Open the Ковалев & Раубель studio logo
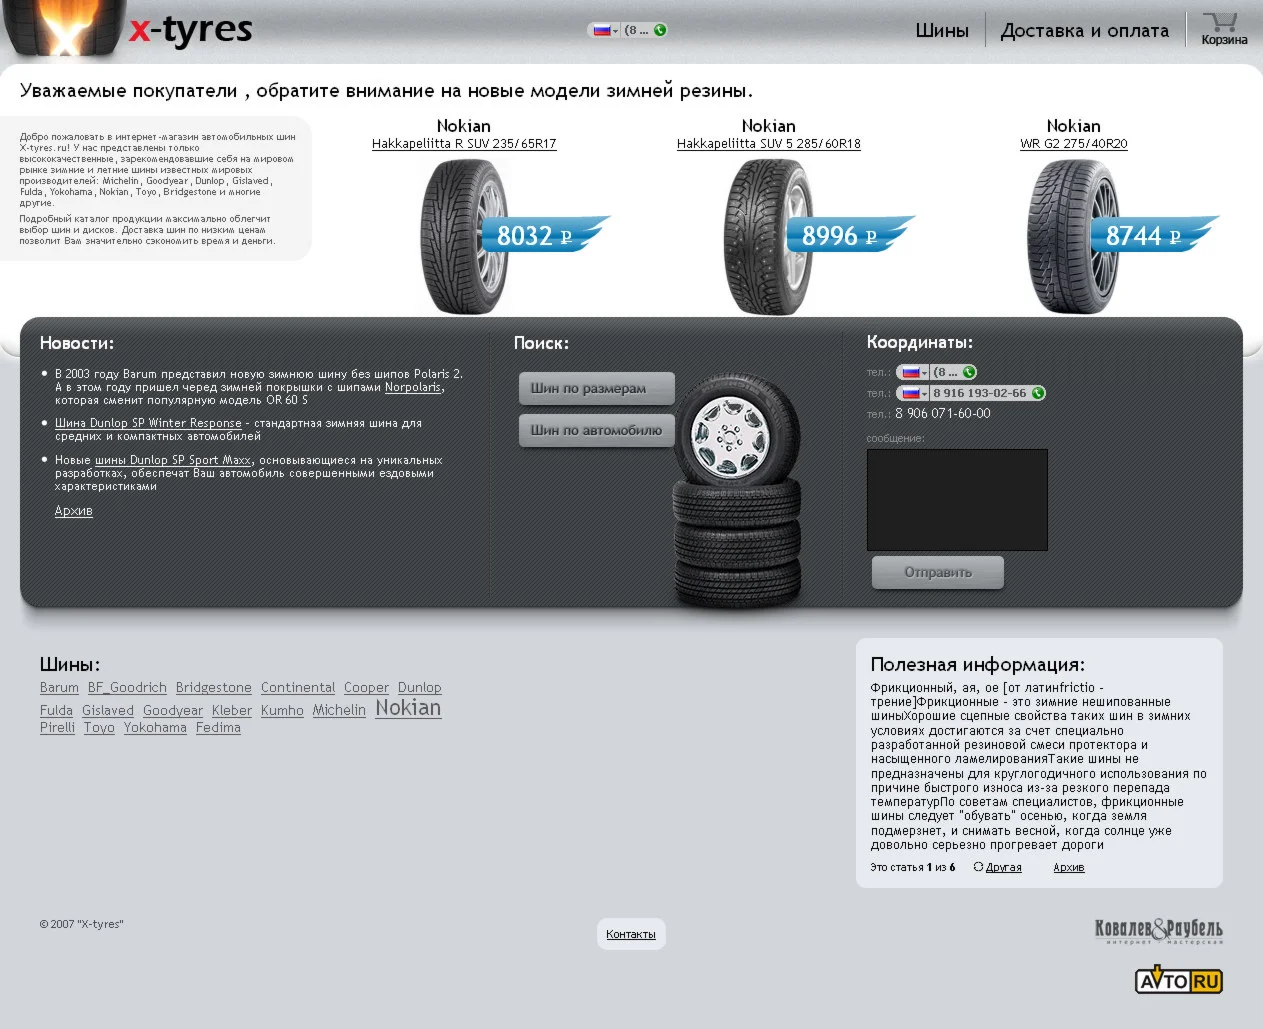Screen dimensions: 1263x1029 point(1158,931)
